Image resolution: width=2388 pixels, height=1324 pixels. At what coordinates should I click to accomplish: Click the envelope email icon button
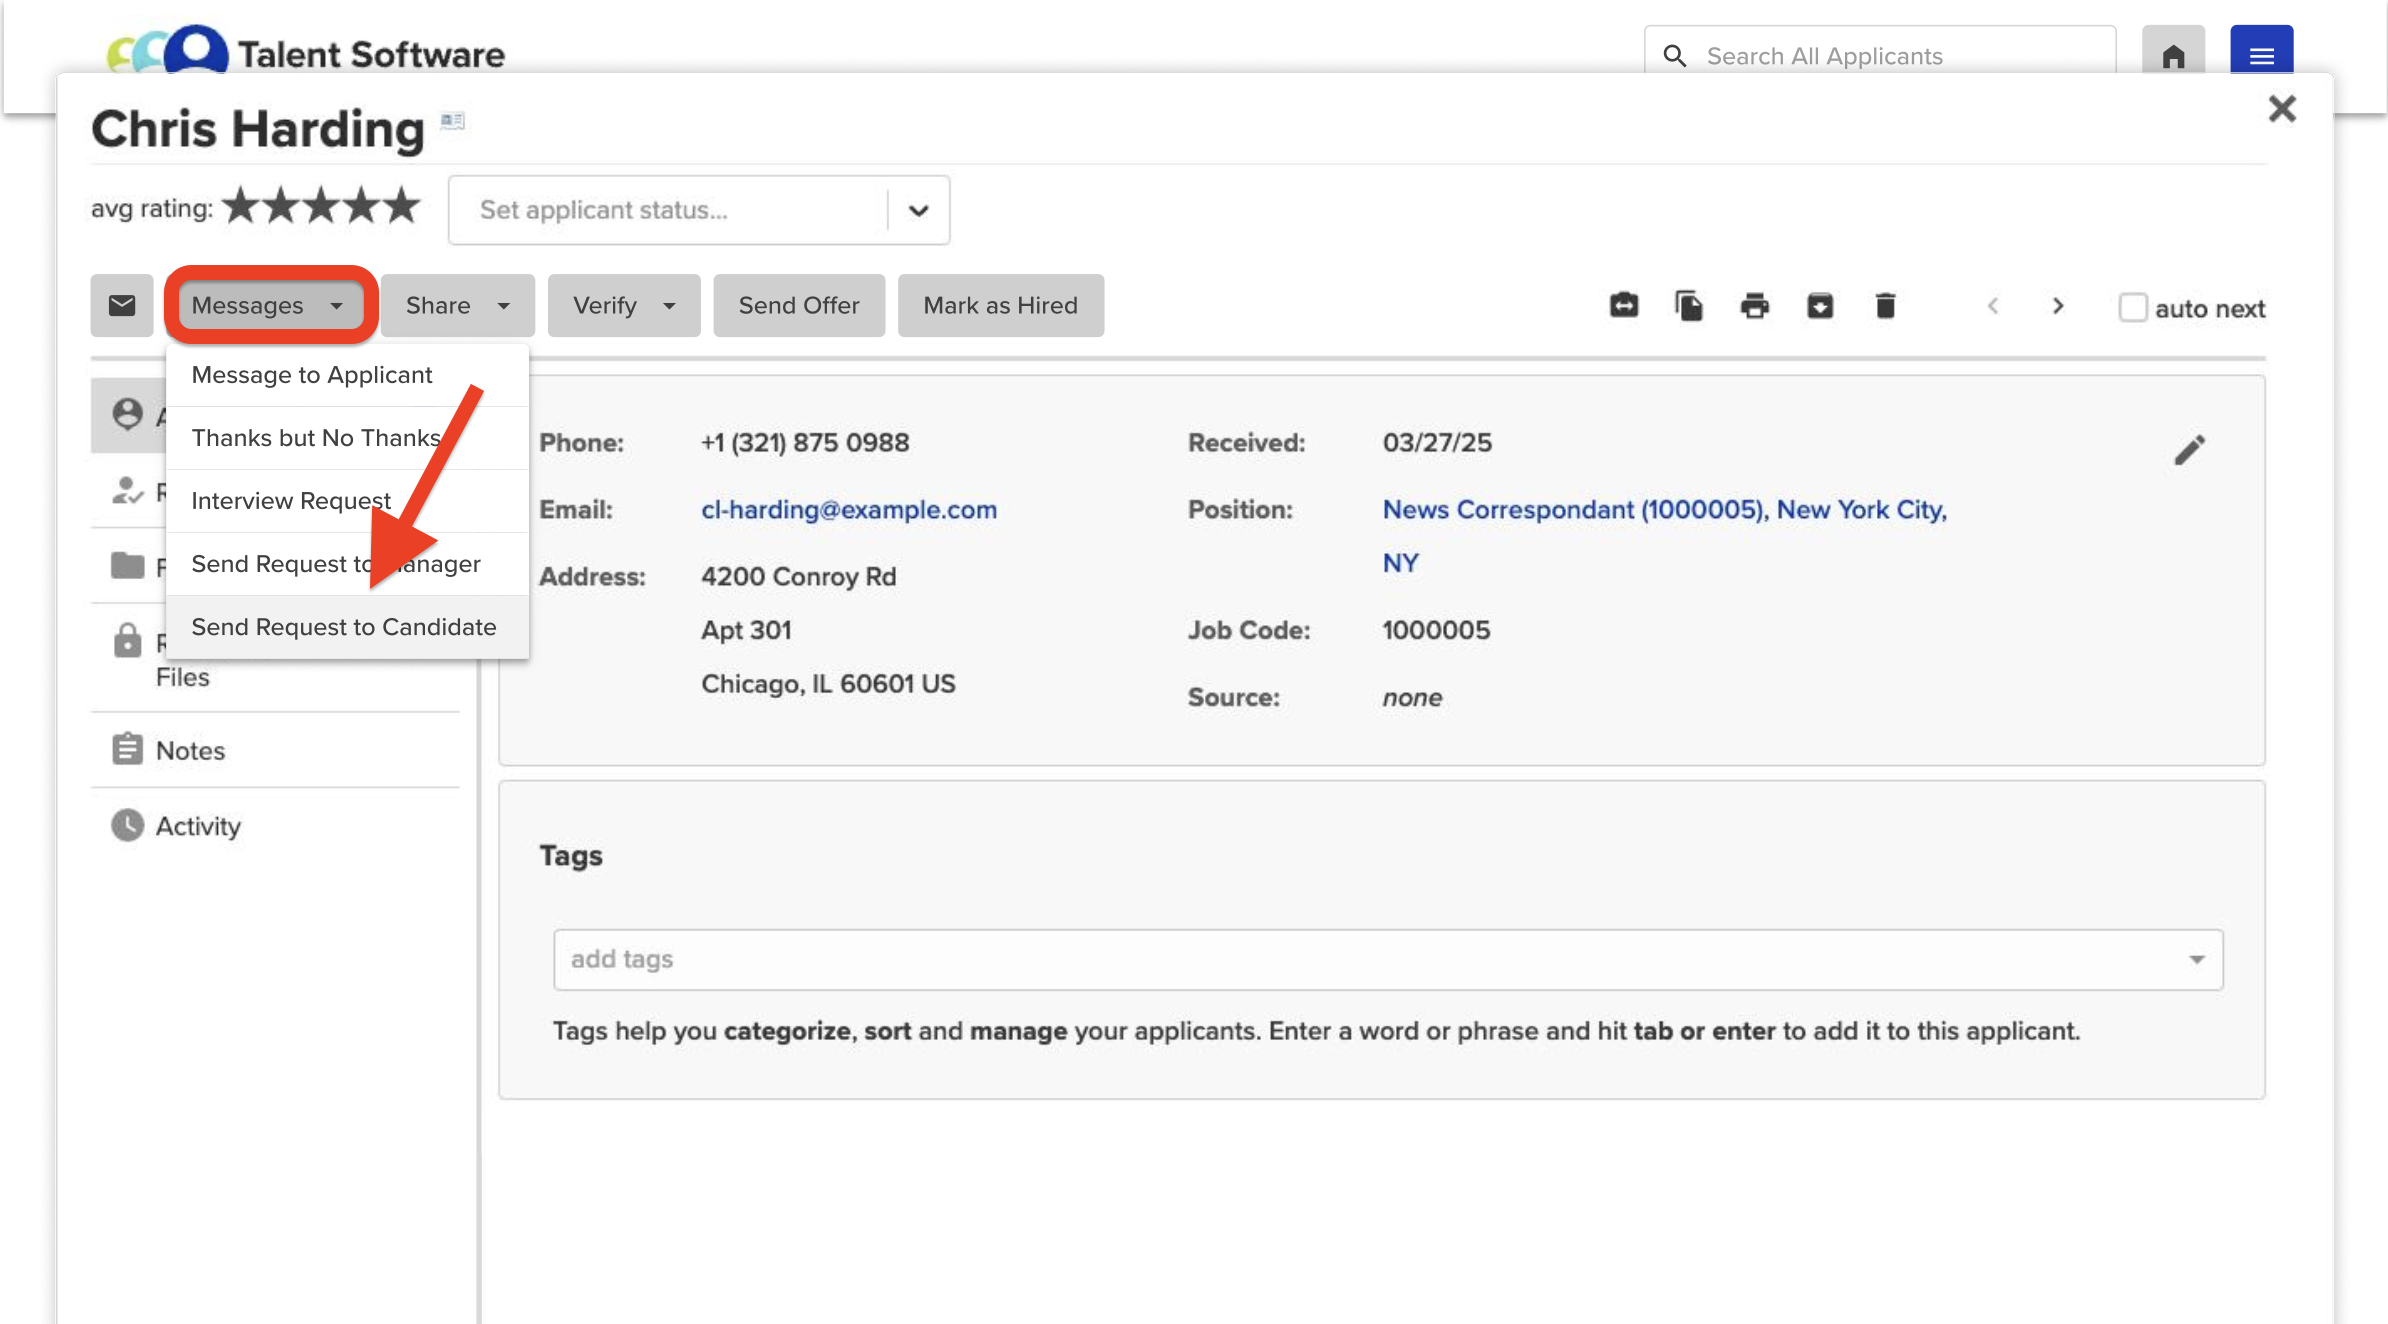(x=121, y=305)
